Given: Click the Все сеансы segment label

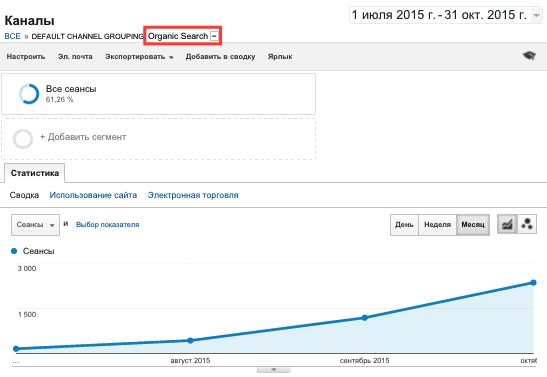Looking at the screenshot, I should [x=71, y=89].
